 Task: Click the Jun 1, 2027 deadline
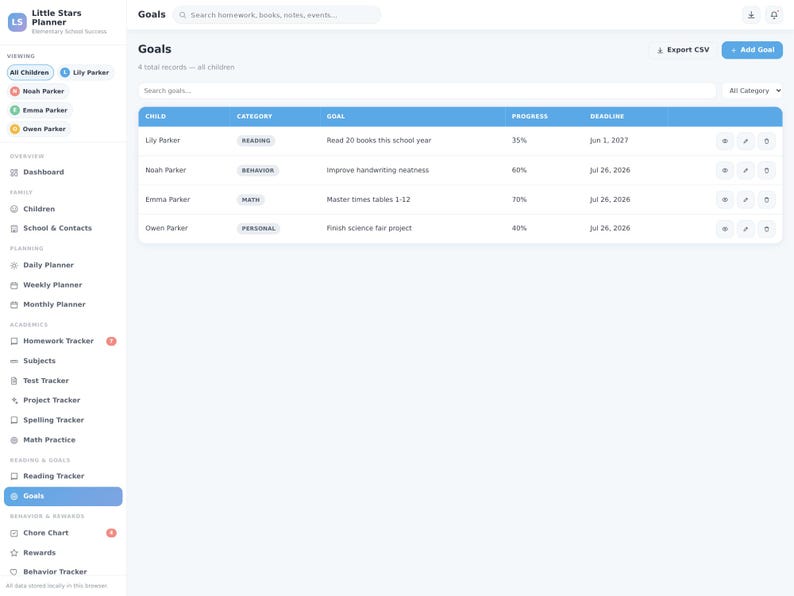pyautogui.click(x=609, y=140)
